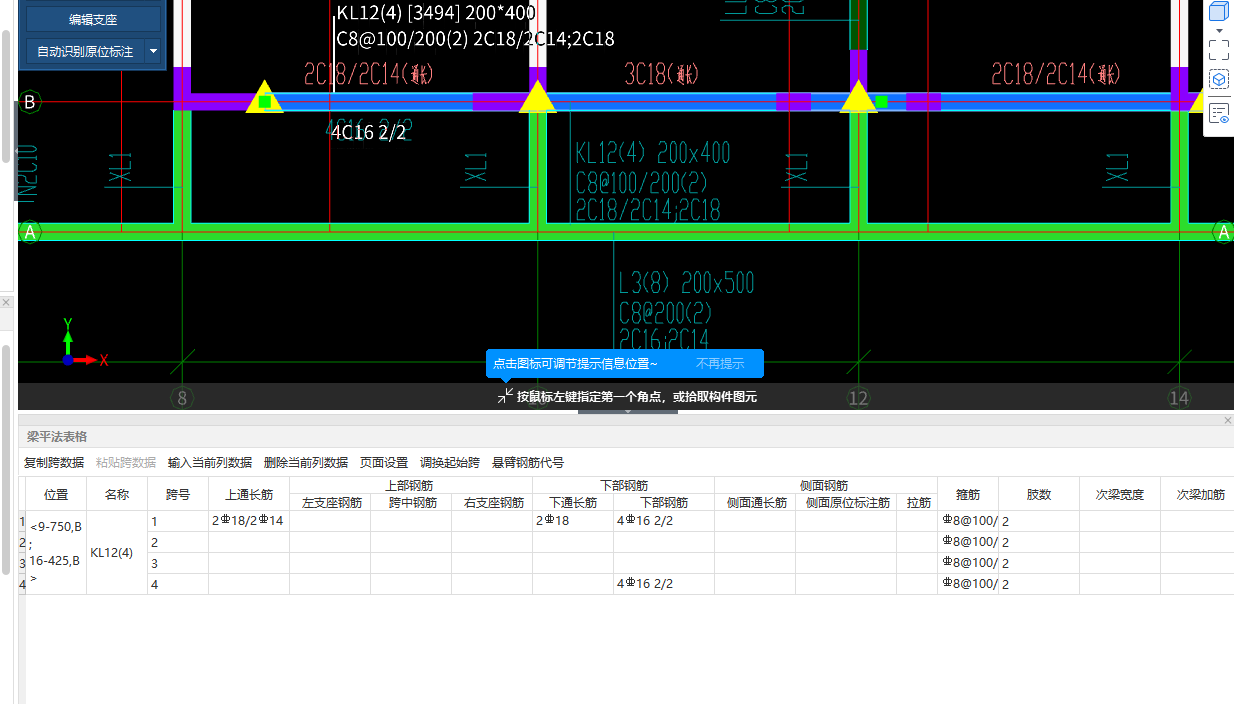
Task: Click axis 12 bubble at drawing bottom
Action: point(858,398)
